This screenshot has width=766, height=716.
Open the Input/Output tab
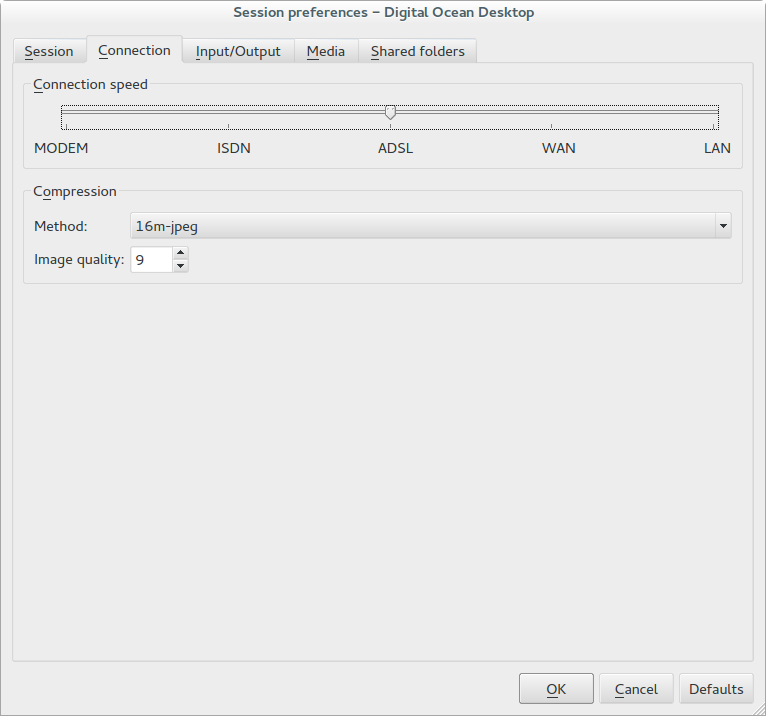pos(238,51)
